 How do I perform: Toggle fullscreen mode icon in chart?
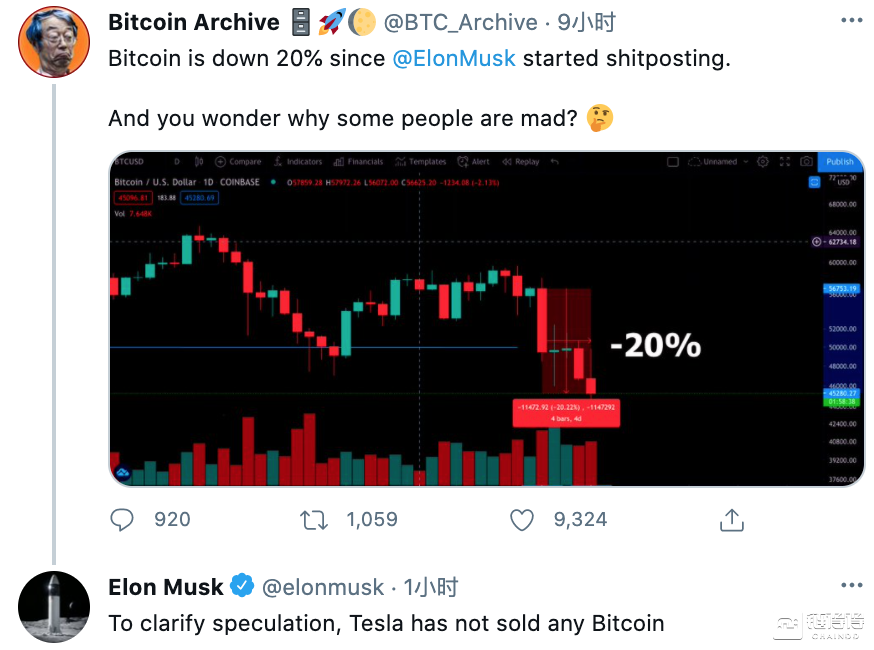[x=785, y=162]
